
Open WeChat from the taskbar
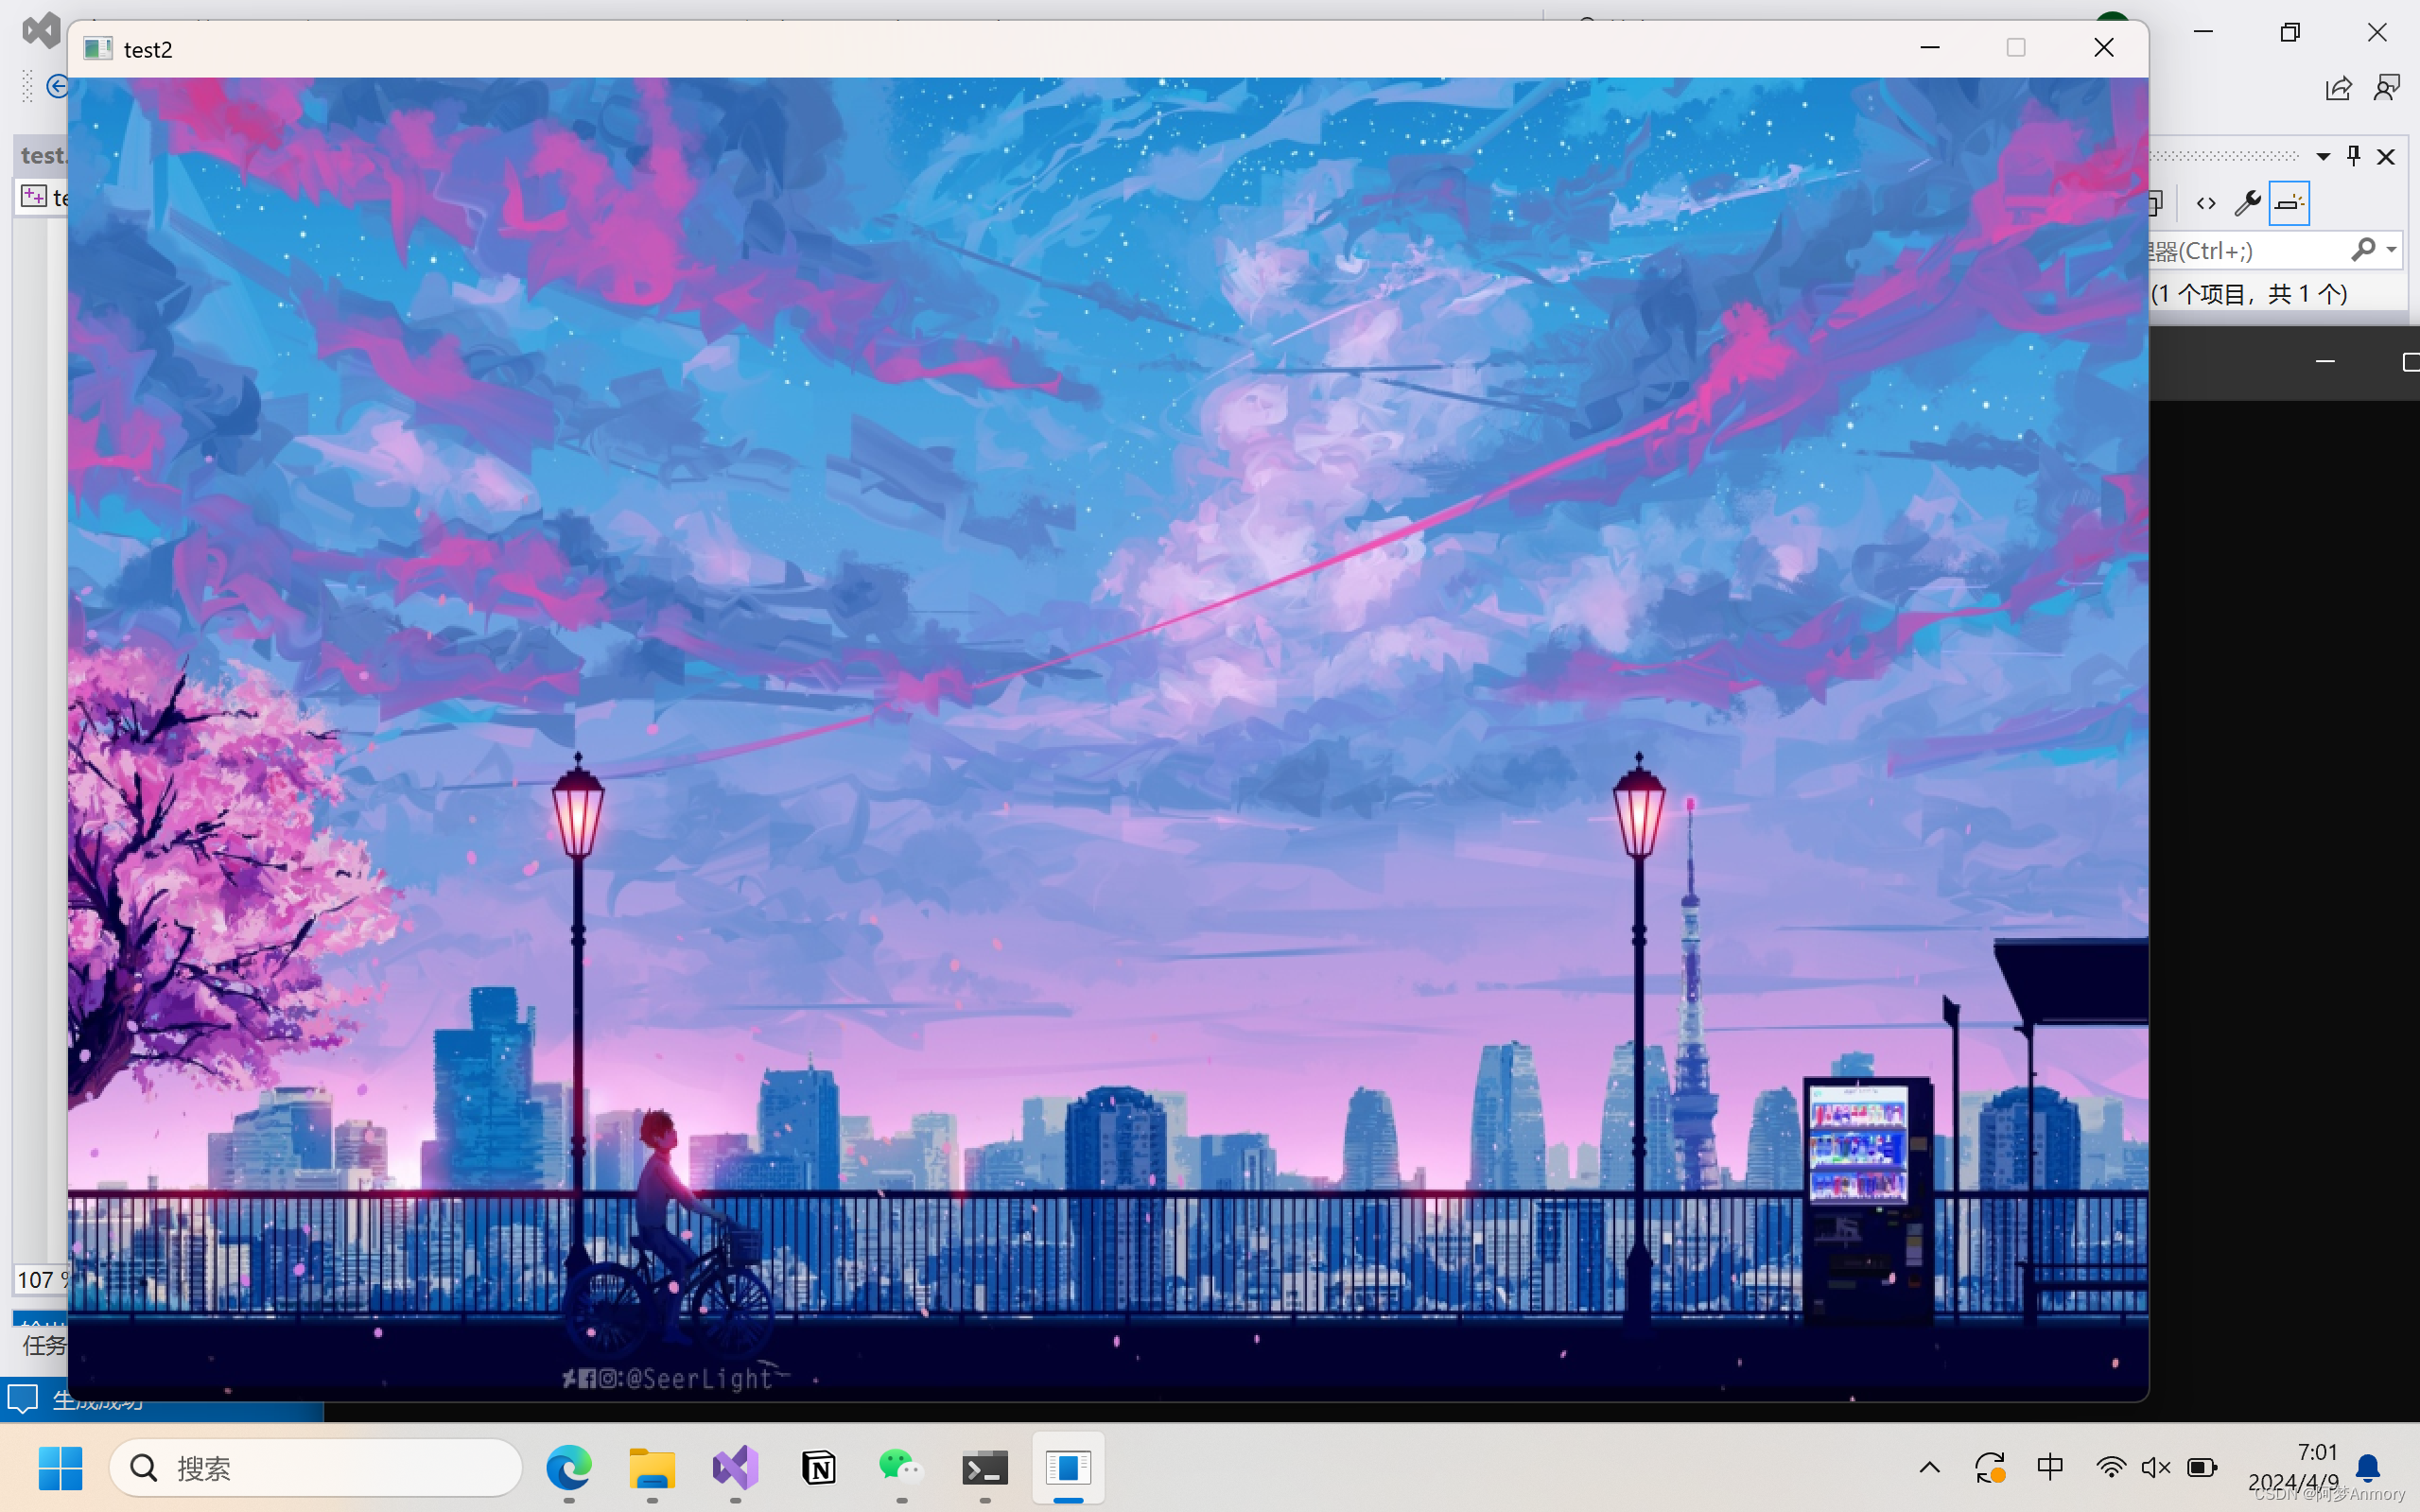[901, 1467]
